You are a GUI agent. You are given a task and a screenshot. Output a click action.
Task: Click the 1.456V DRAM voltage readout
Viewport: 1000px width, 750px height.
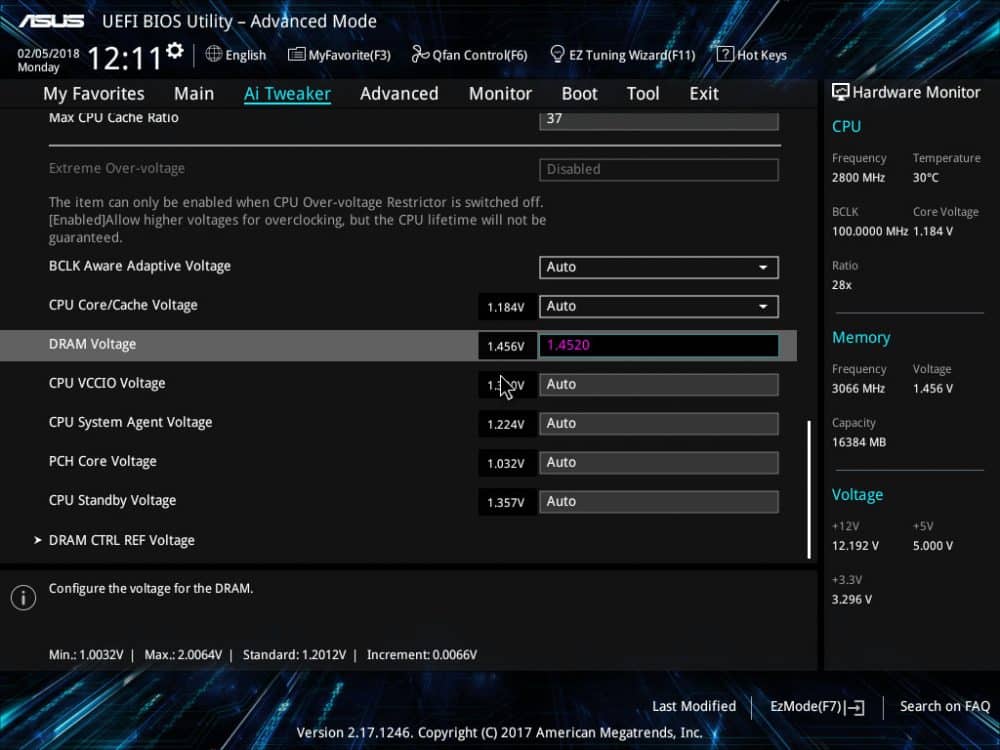tap(506, 346)
